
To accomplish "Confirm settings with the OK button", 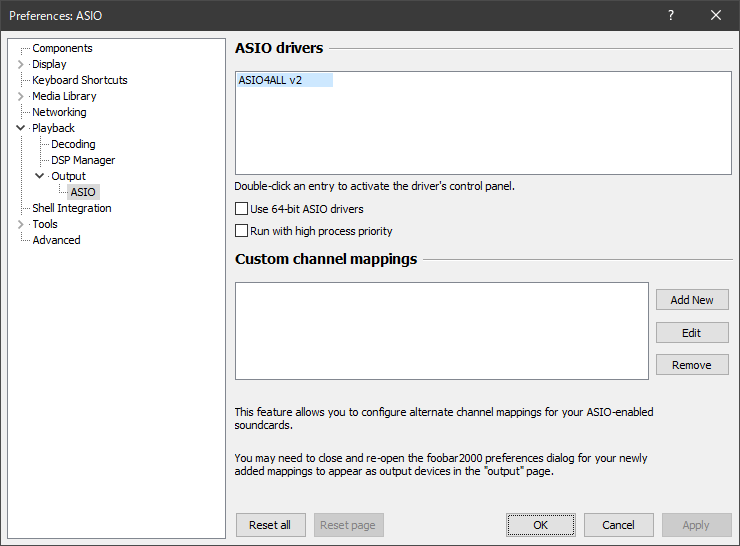I will [540, 525].
